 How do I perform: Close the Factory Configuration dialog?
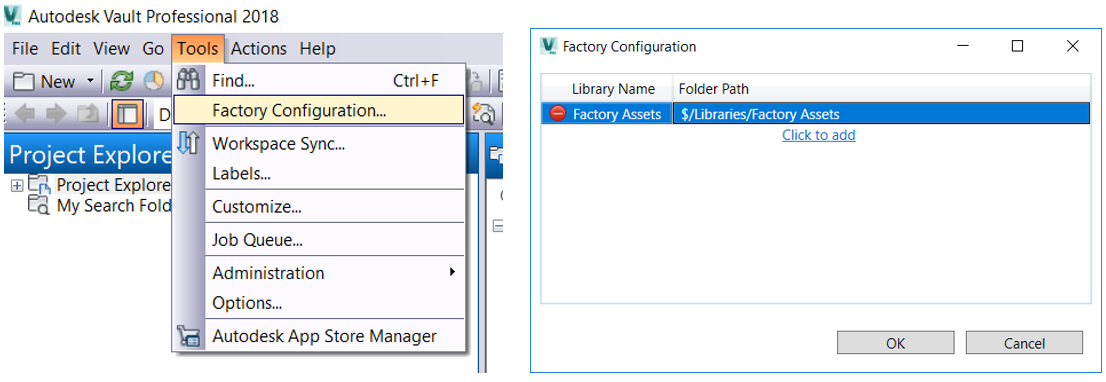1072,47
